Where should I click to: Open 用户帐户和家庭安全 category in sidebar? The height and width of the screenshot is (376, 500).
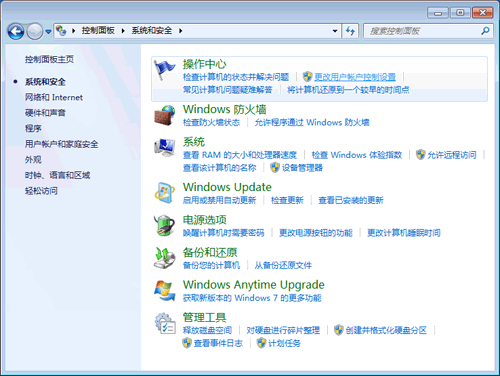[x=61, y=144]
